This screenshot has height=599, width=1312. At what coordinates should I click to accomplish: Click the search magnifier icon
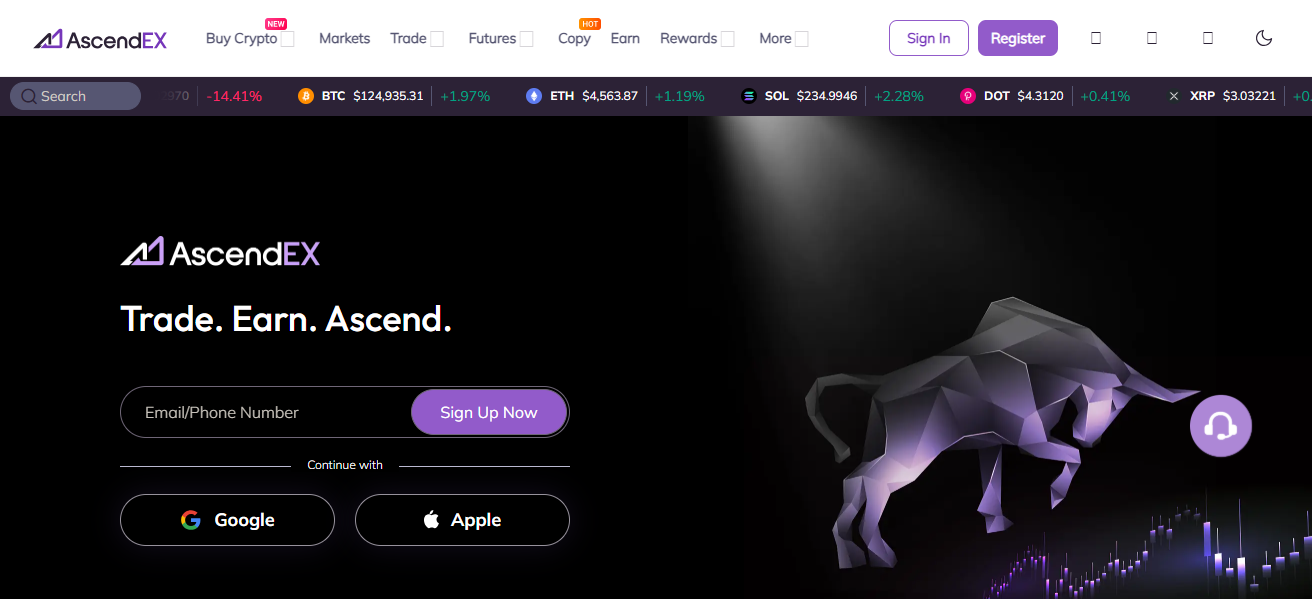click(x=28, y=96)
